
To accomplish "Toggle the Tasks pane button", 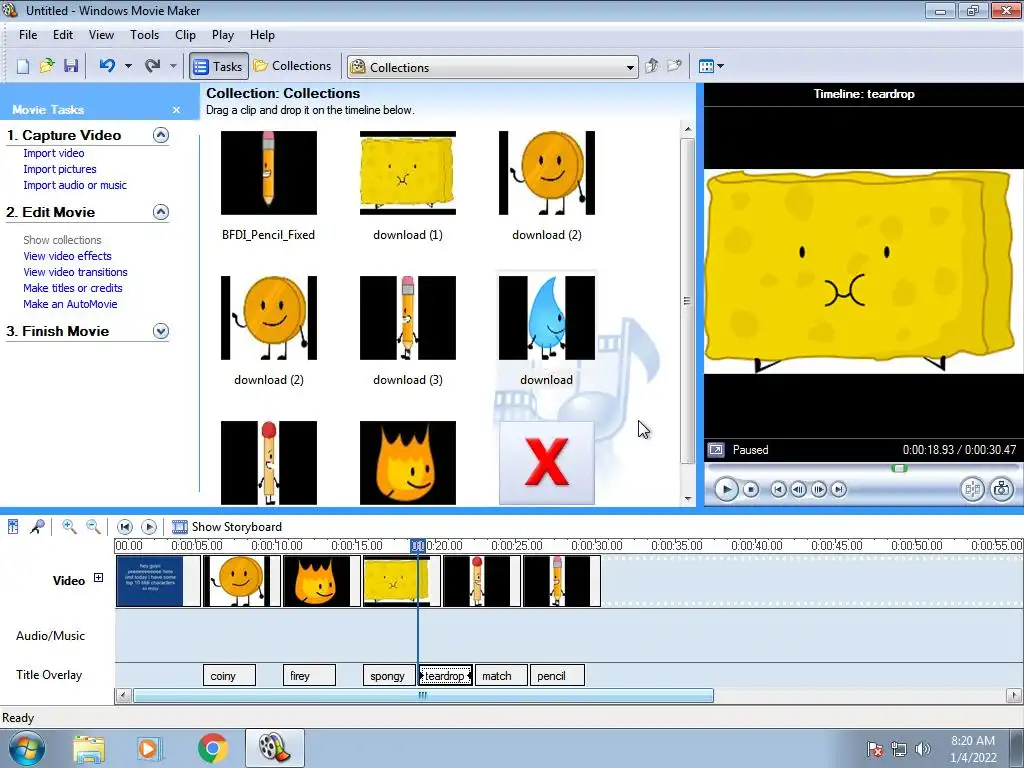I will (x=219, y=66).
